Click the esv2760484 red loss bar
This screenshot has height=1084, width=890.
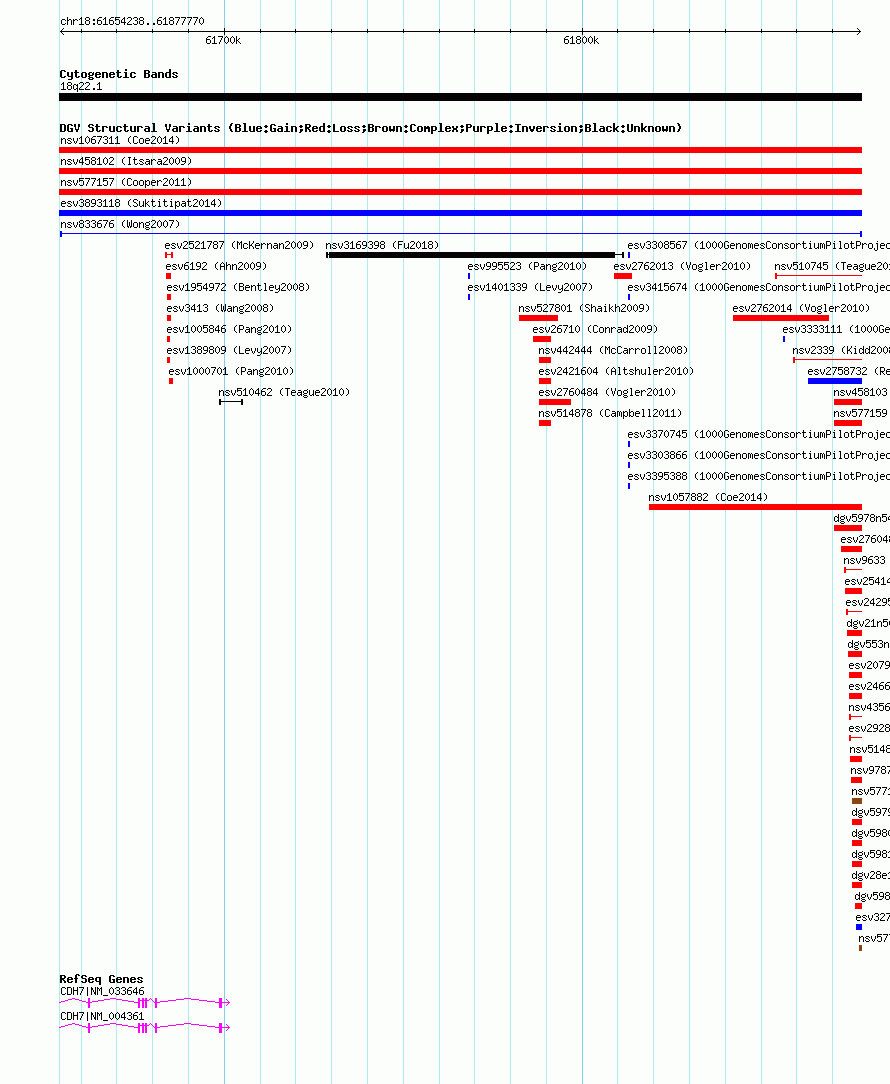(x=555, y=402)
